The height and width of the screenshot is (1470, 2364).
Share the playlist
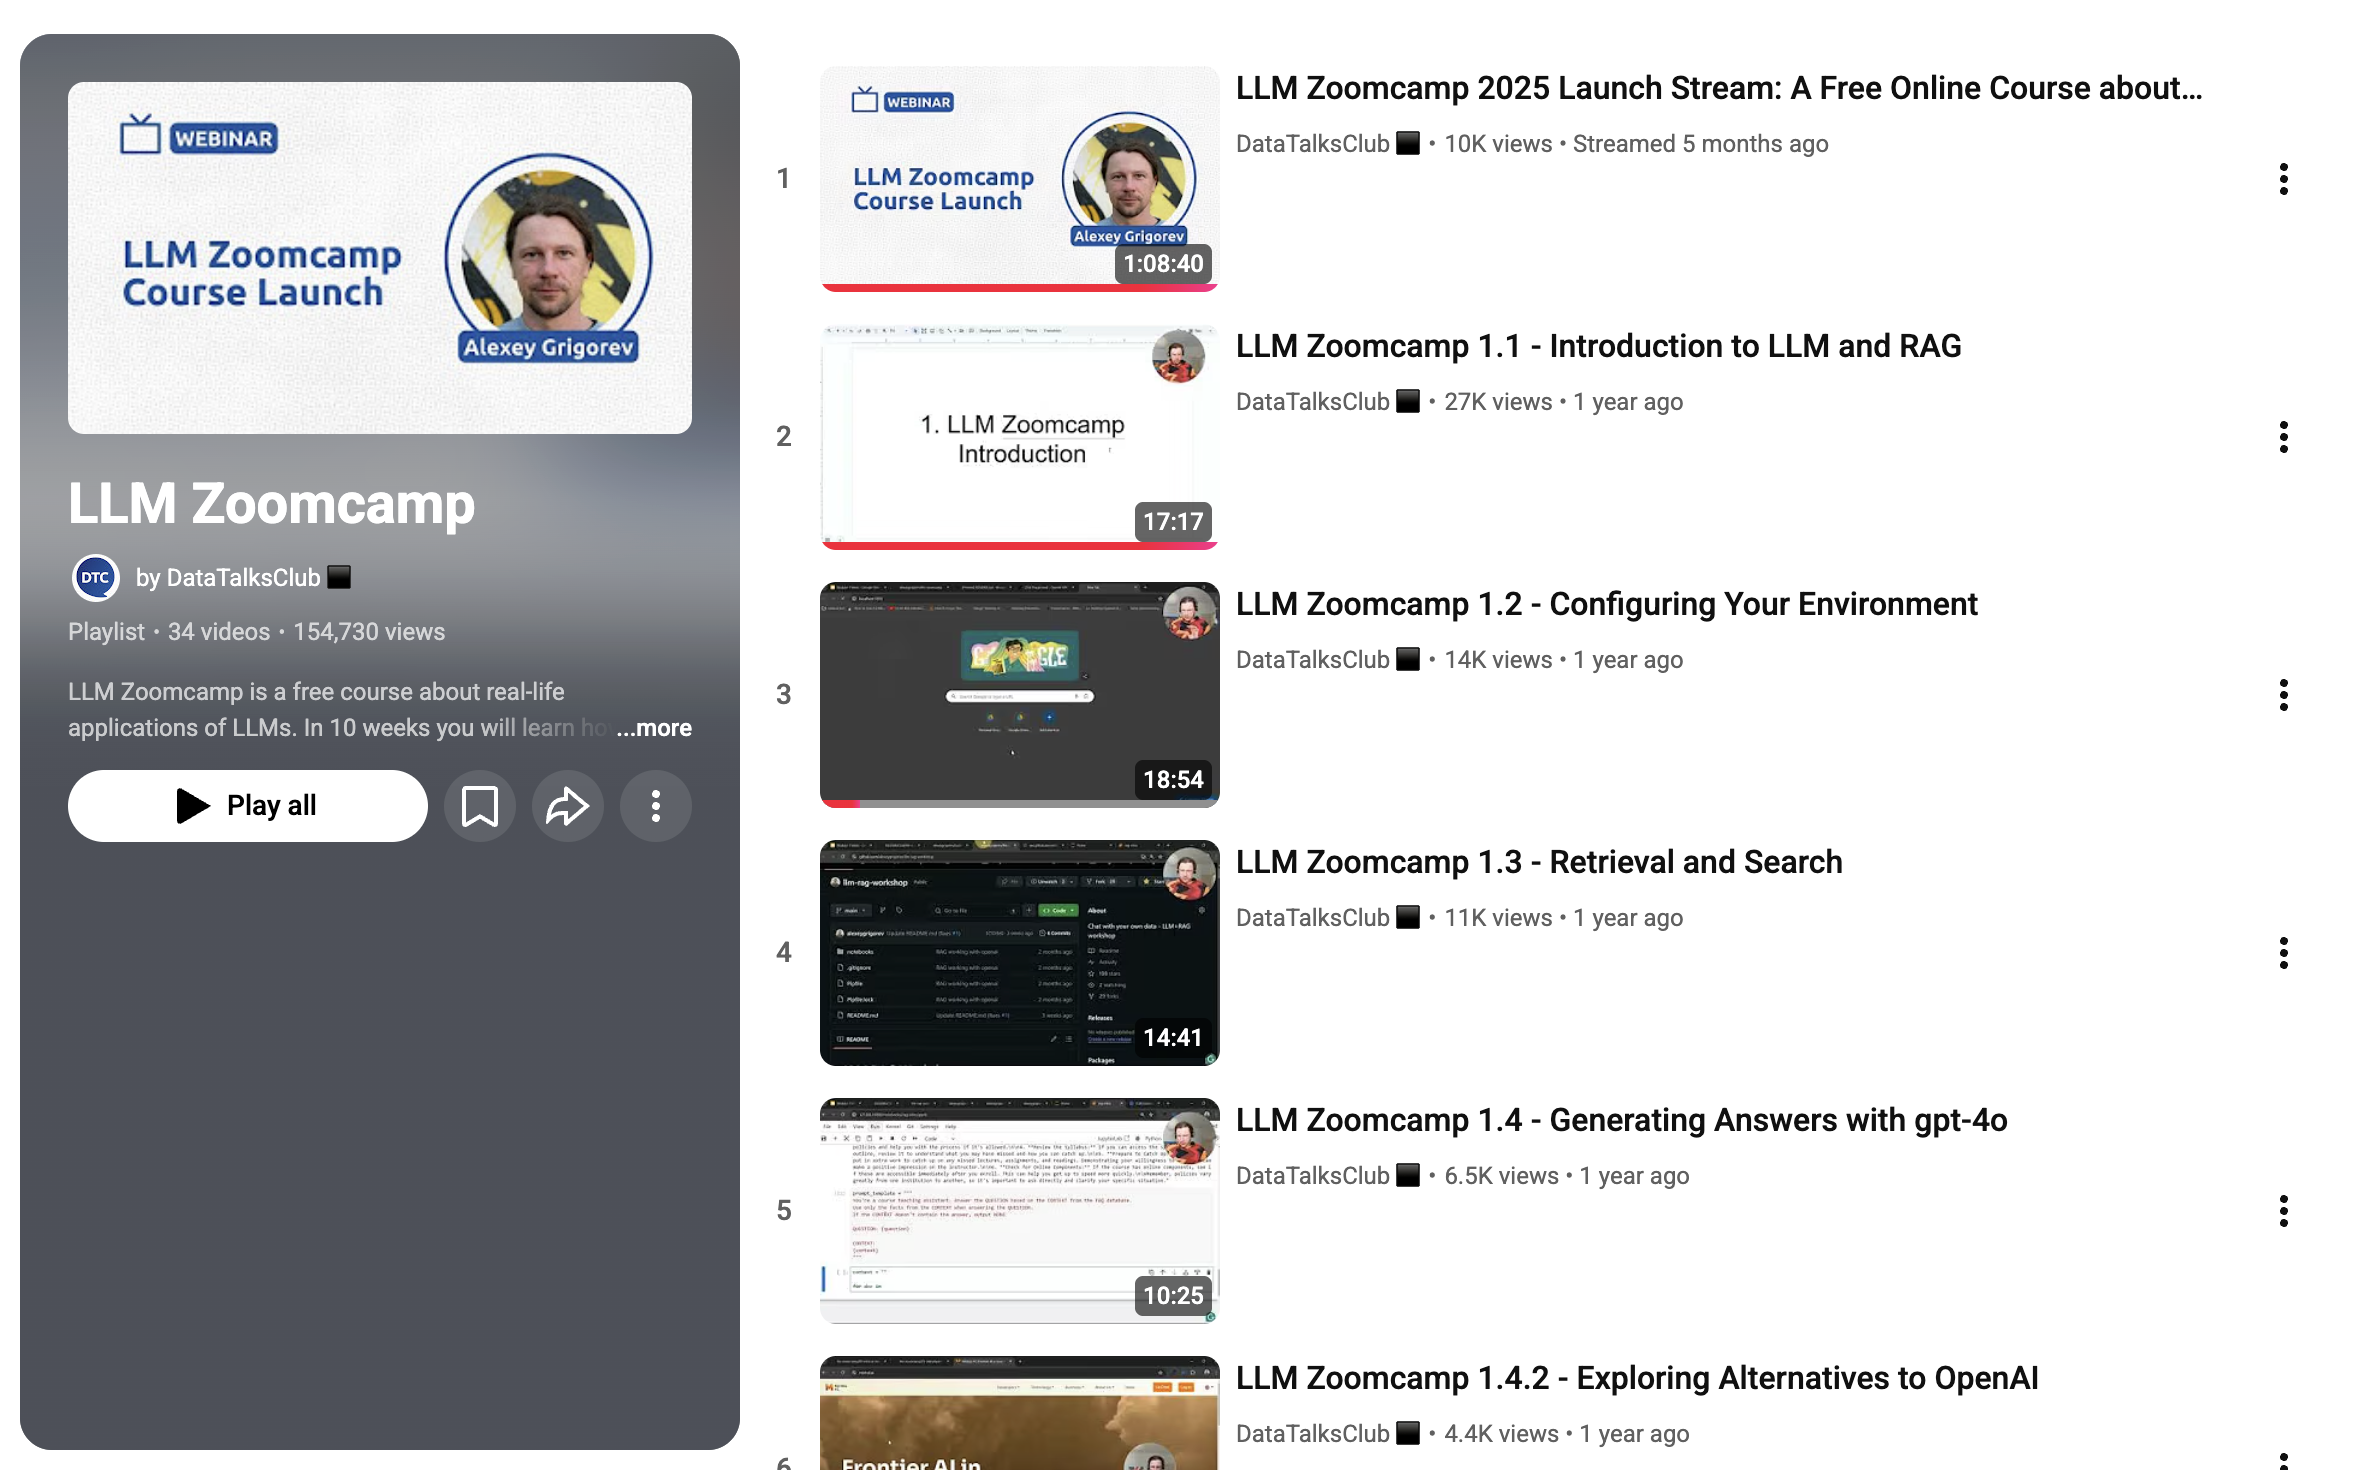[x=567, y=805]
